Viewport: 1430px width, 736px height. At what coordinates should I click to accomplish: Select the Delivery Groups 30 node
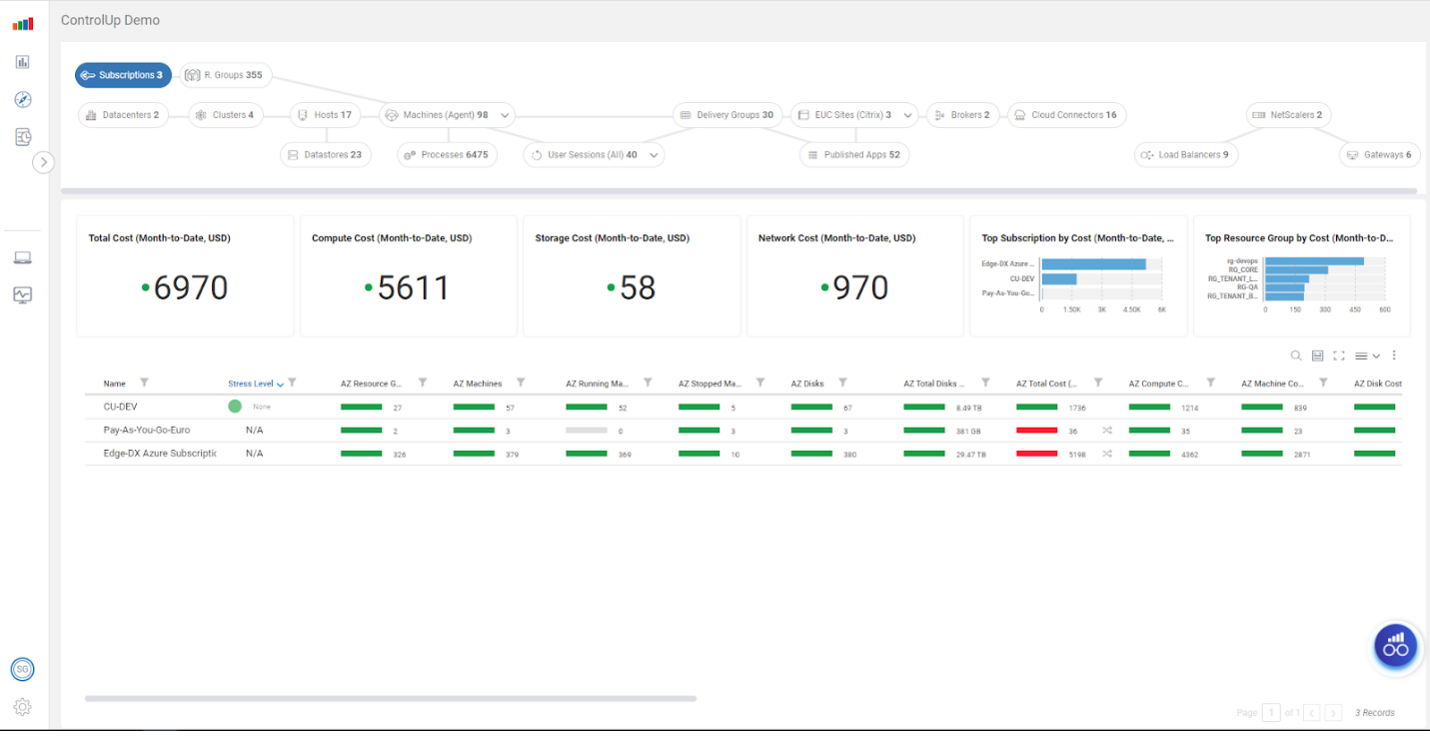coord(728,115)
